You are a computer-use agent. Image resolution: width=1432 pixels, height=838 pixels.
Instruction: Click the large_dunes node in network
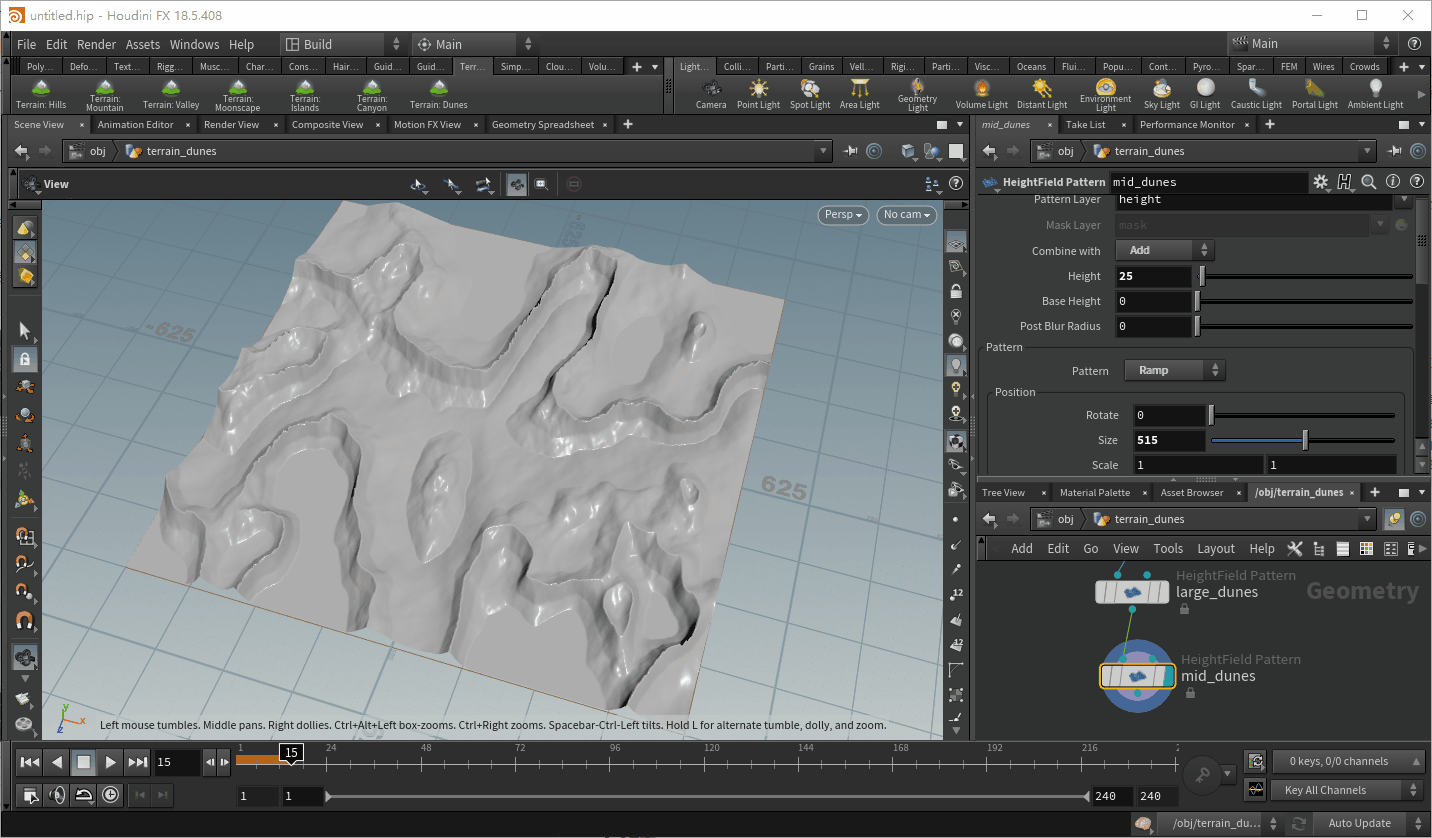1132,593
